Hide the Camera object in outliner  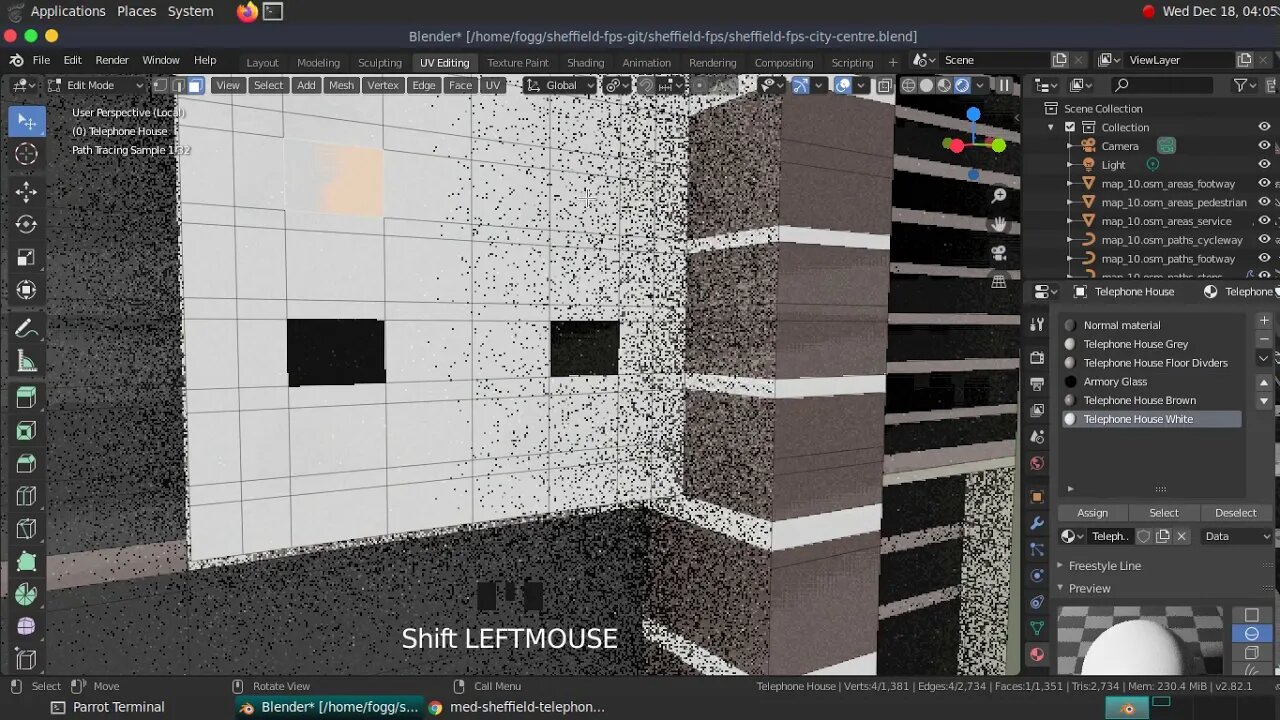click(x=1264, y=146)
